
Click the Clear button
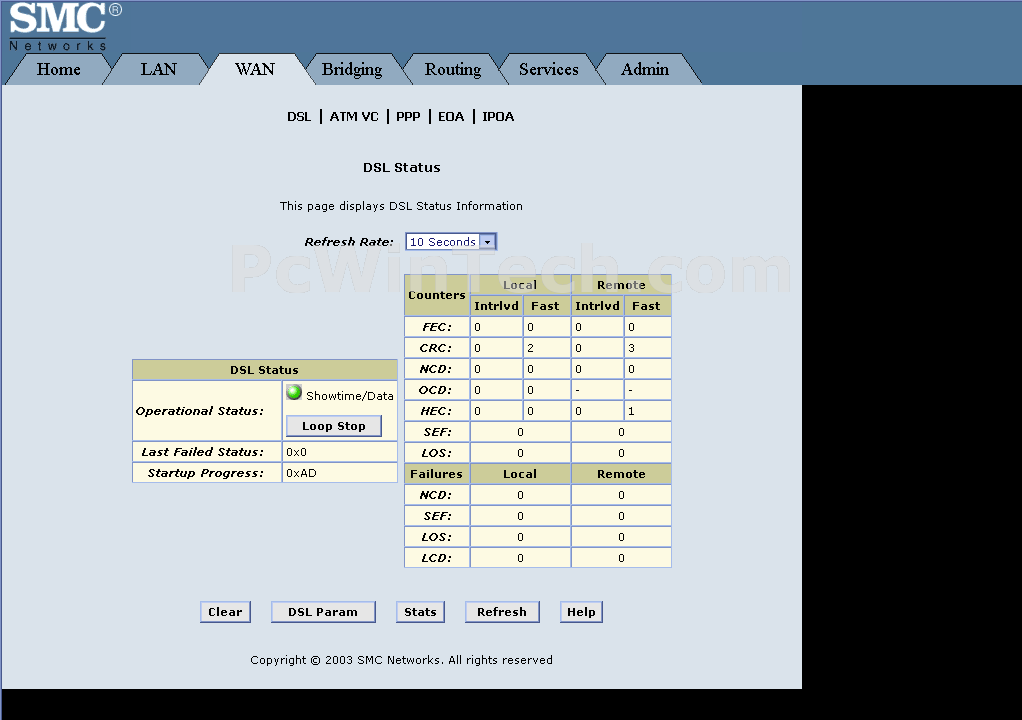(x=225, y=612)
